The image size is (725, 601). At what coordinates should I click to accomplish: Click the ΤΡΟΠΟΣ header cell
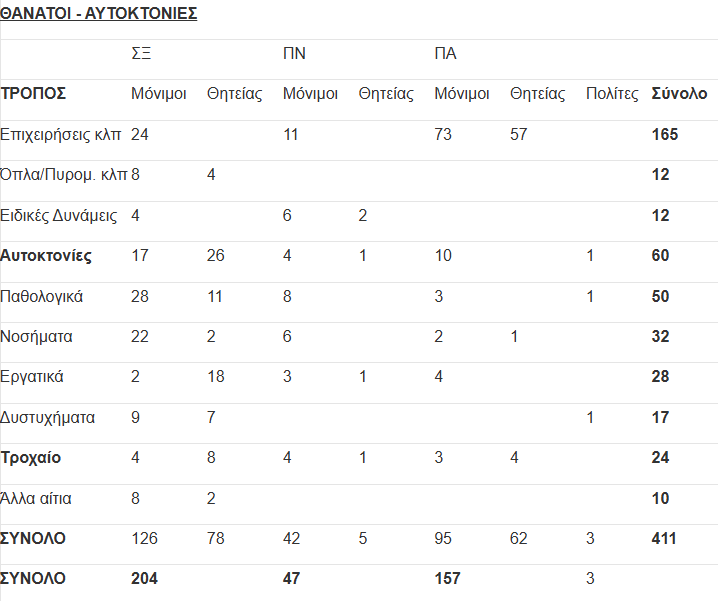click(x=33, y=94)
